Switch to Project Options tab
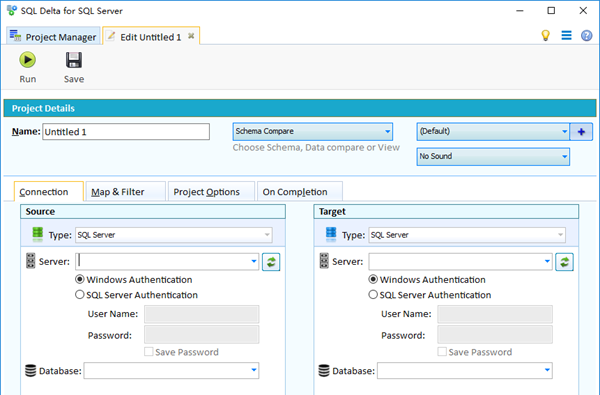Screen dimensions: 600x395 (x=211, y=191)
